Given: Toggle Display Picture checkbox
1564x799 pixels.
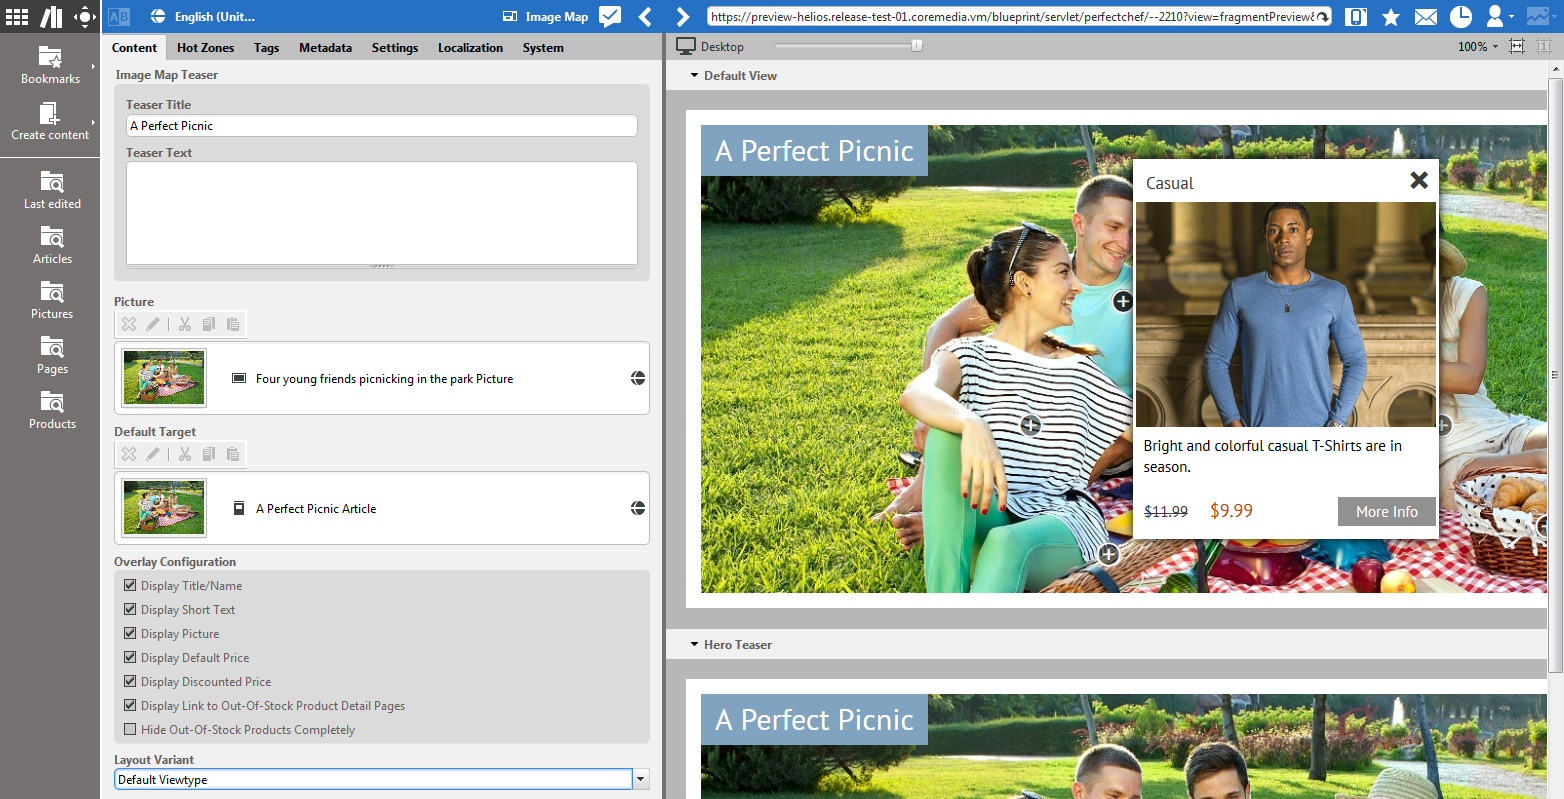Looking at the screenshot, I should 130,633.
